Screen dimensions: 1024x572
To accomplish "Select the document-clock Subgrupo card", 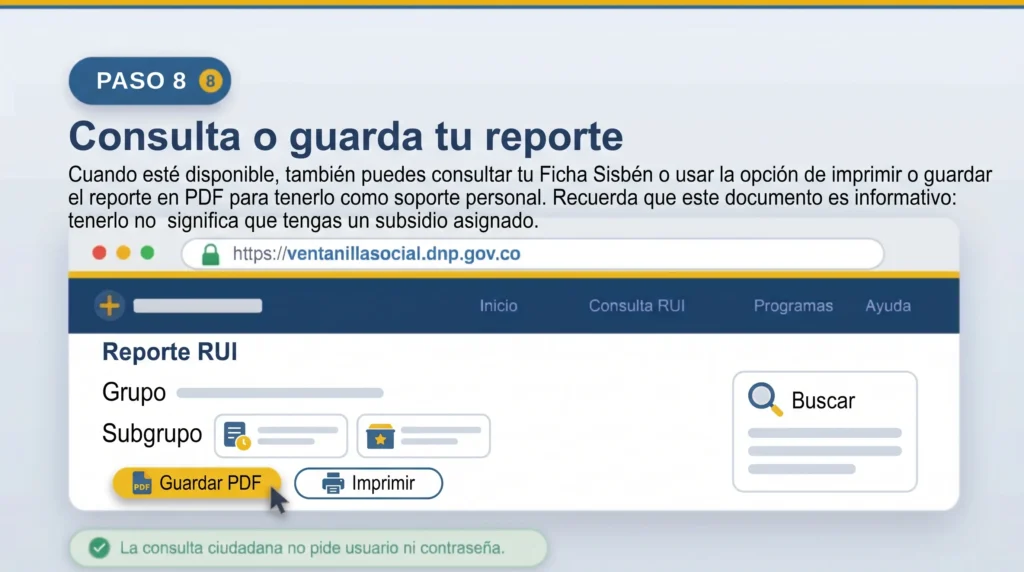I will (x=281, y=436).
